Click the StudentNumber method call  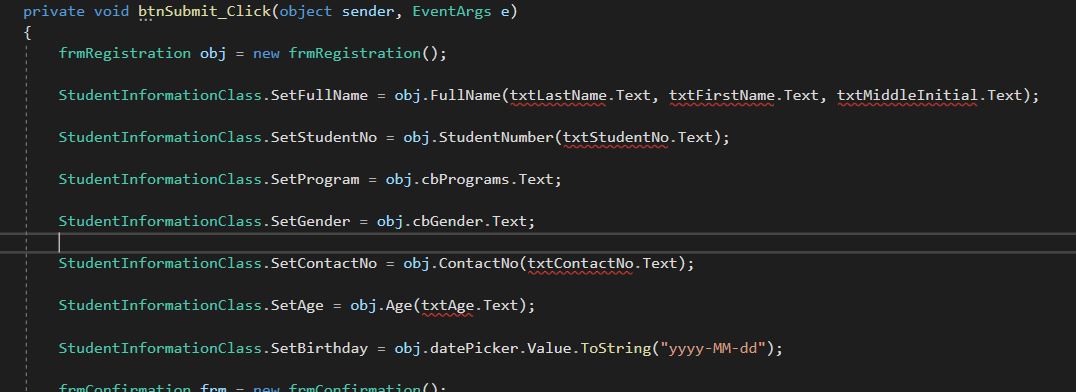pos(496,137)
